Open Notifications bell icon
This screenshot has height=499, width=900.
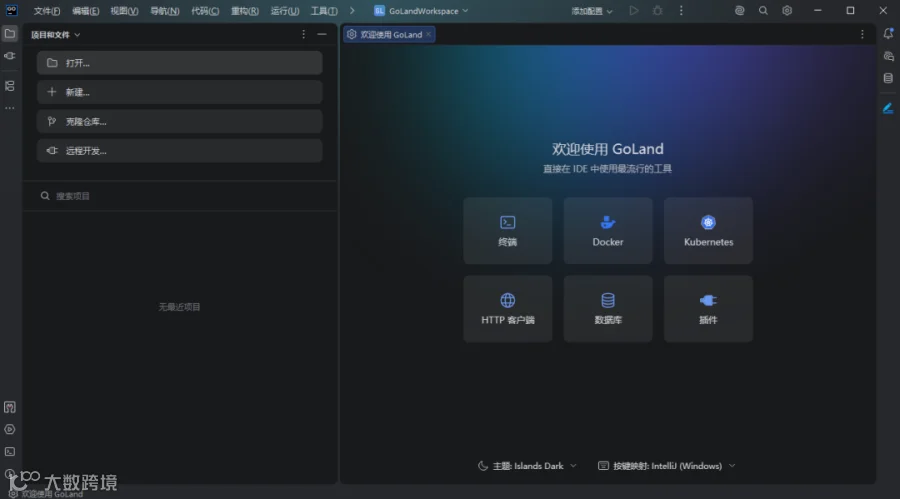pyautogui.click(x=888, y=34)
